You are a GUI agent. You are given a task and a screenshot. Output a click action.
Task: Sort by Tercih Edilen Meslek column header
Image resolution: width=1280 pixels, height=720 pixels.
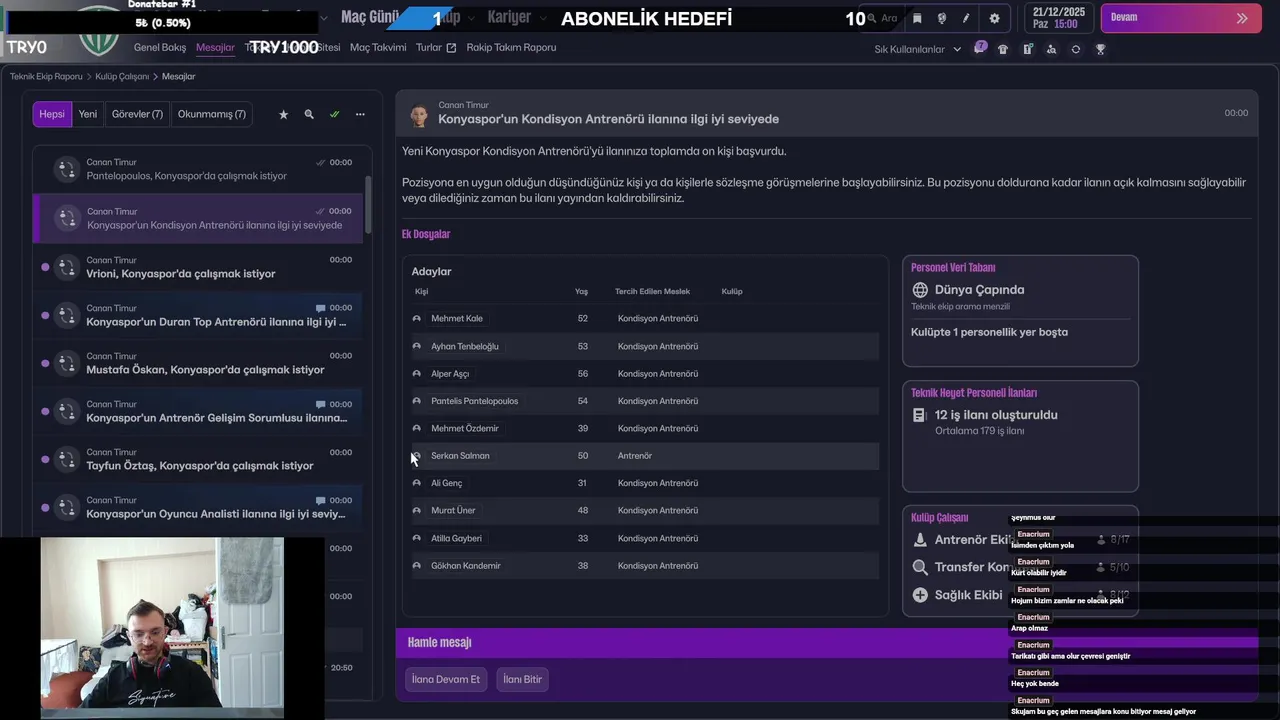[652, 292]
